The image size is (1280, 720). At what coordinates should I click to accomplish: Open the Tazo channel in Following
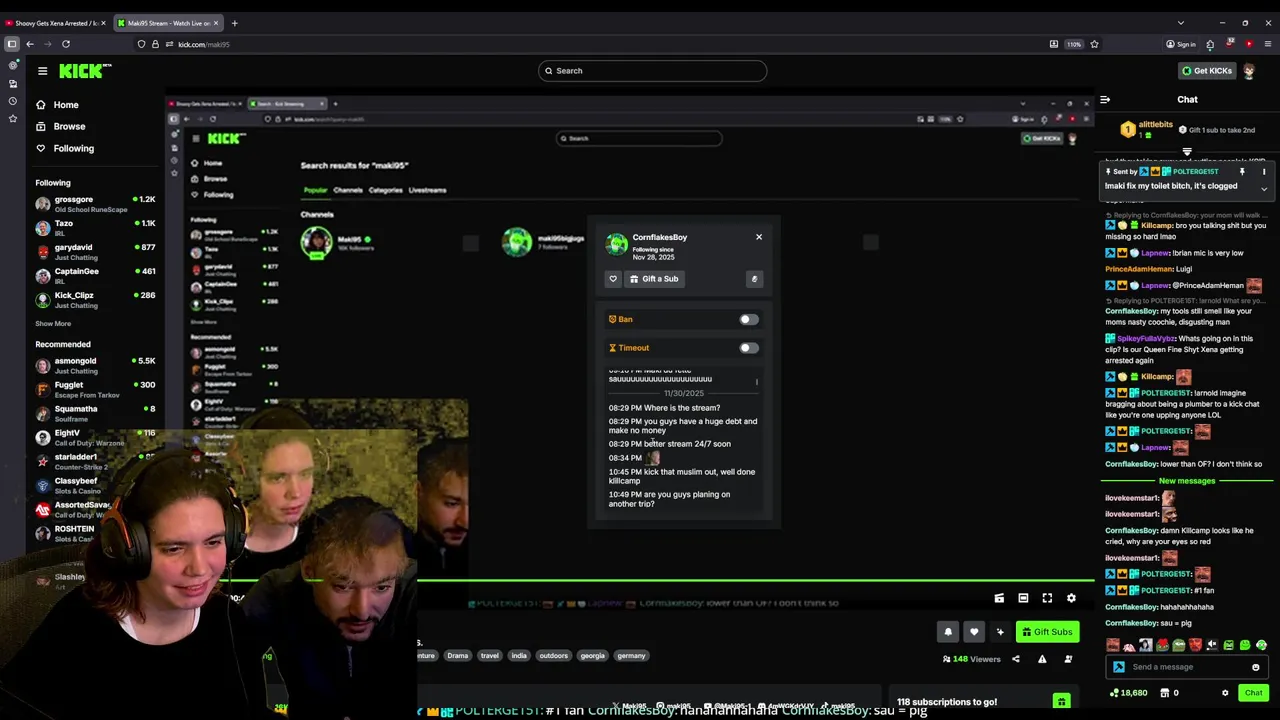[x=95, y=228]
